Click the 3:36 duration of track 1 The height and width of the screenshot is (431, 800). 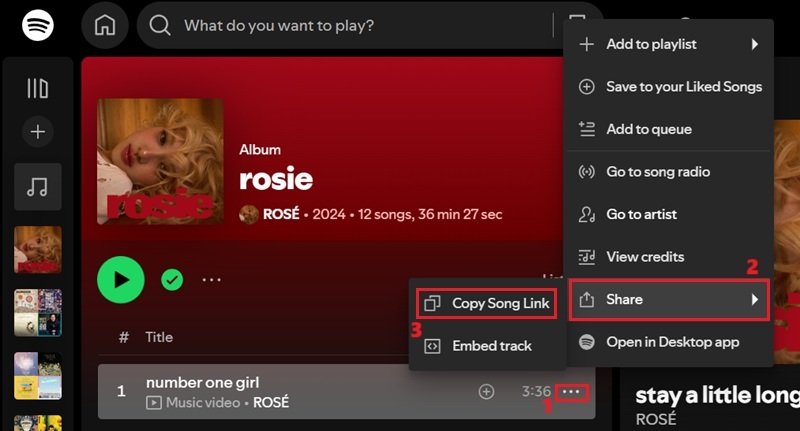[536, 391]
